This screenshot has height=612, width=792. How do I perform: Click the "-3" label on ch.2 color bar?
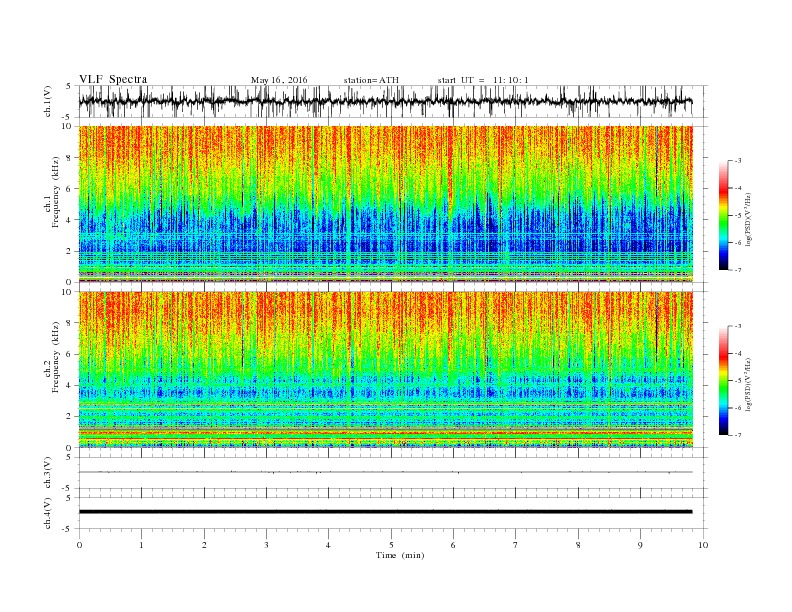[738, 326]
